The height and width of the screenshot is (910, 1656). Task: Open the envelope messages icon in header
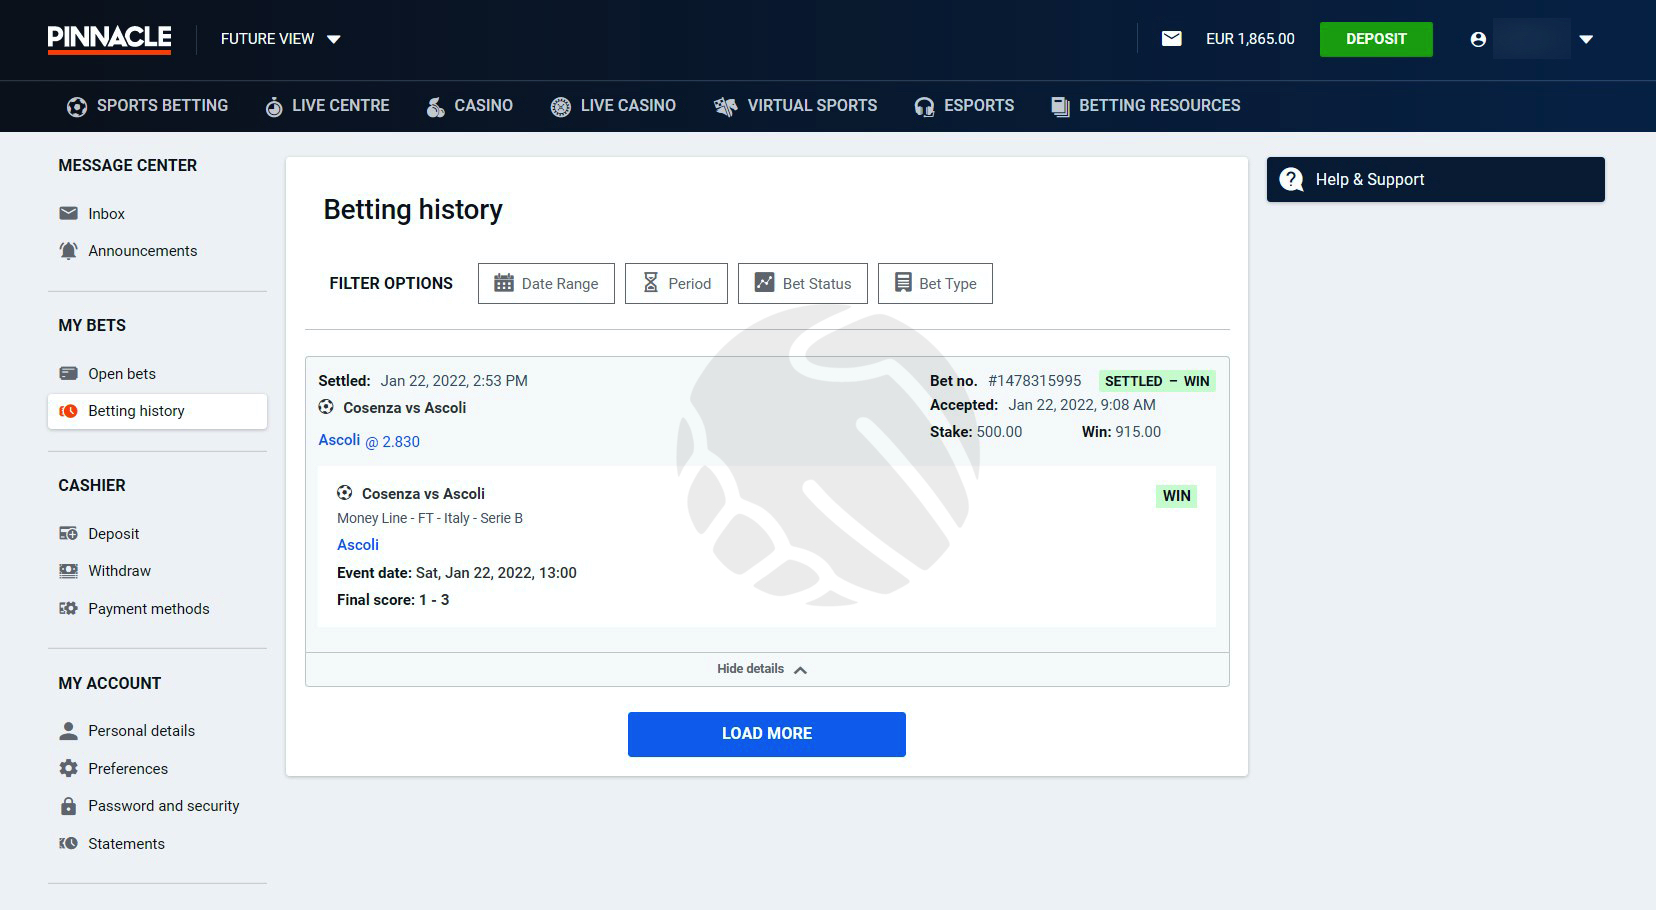[1171, 39]
